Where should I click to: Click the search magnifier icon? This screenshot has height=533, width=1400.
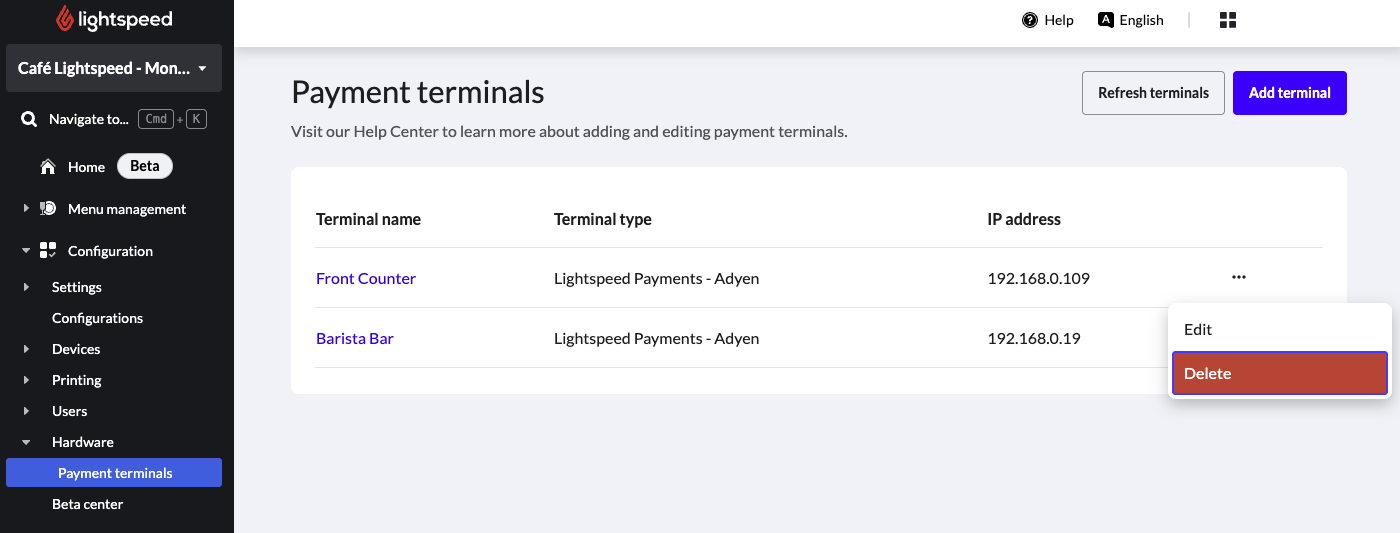point(29,119)
